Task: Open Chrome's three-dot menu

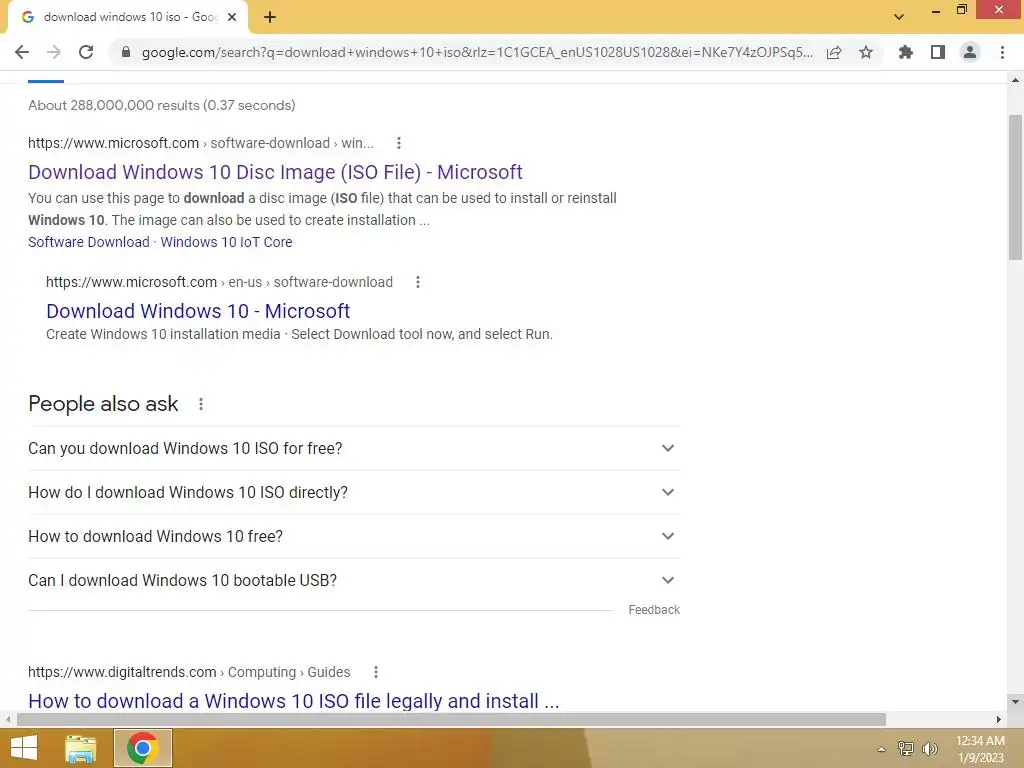Action: tap(1002, 52)
